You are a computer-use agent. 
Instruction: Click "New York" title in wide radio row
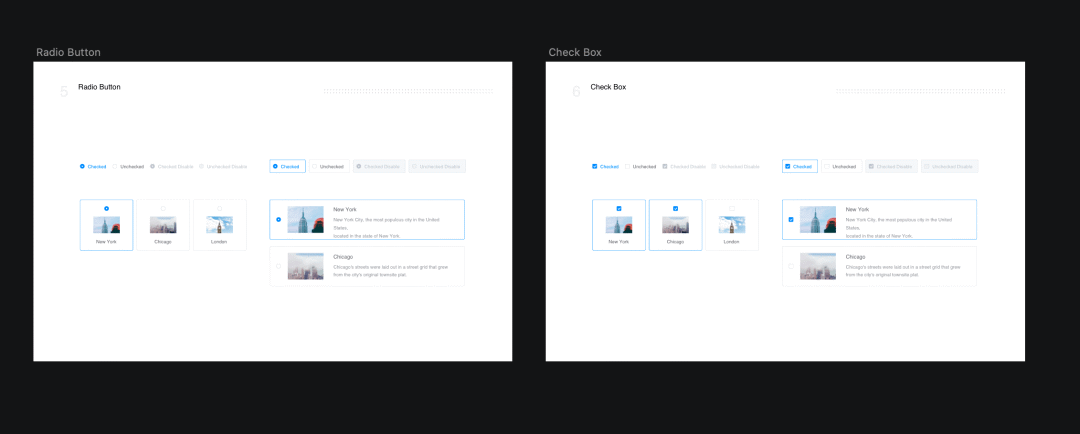[344, 209]
